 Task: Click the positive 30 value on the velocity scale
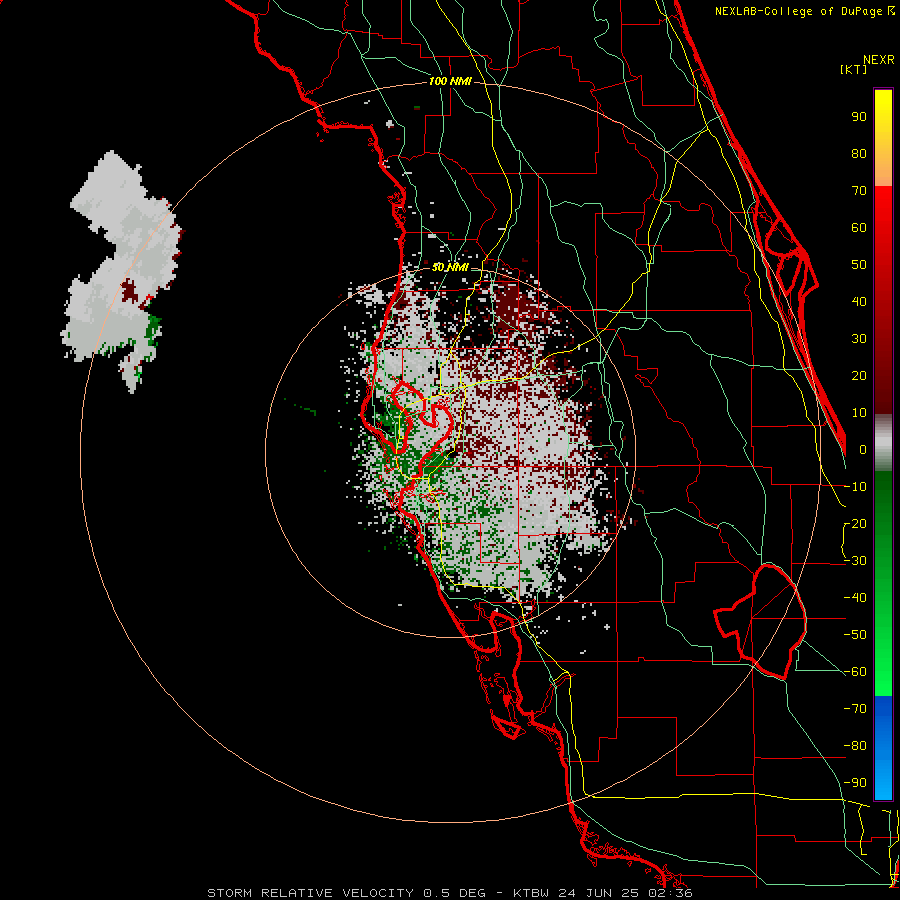[x=859, y=339]
